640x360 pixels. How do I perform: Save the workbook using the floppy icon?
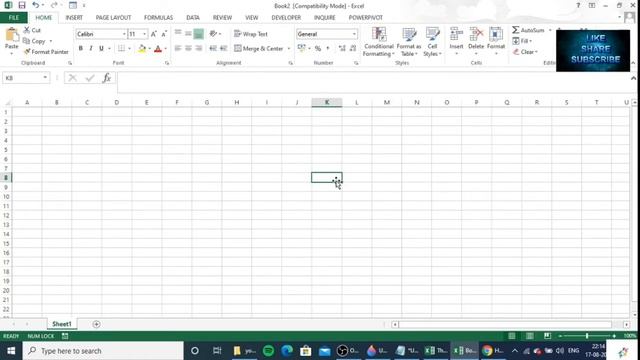coord(22,5)
